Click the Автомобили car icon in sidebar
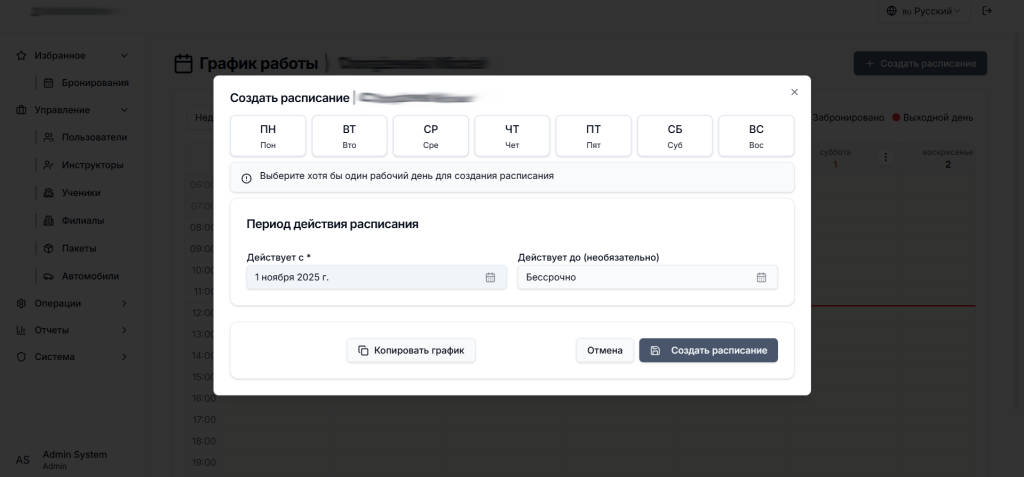Viewport: 1024px width, 477px height. (49, 276)
